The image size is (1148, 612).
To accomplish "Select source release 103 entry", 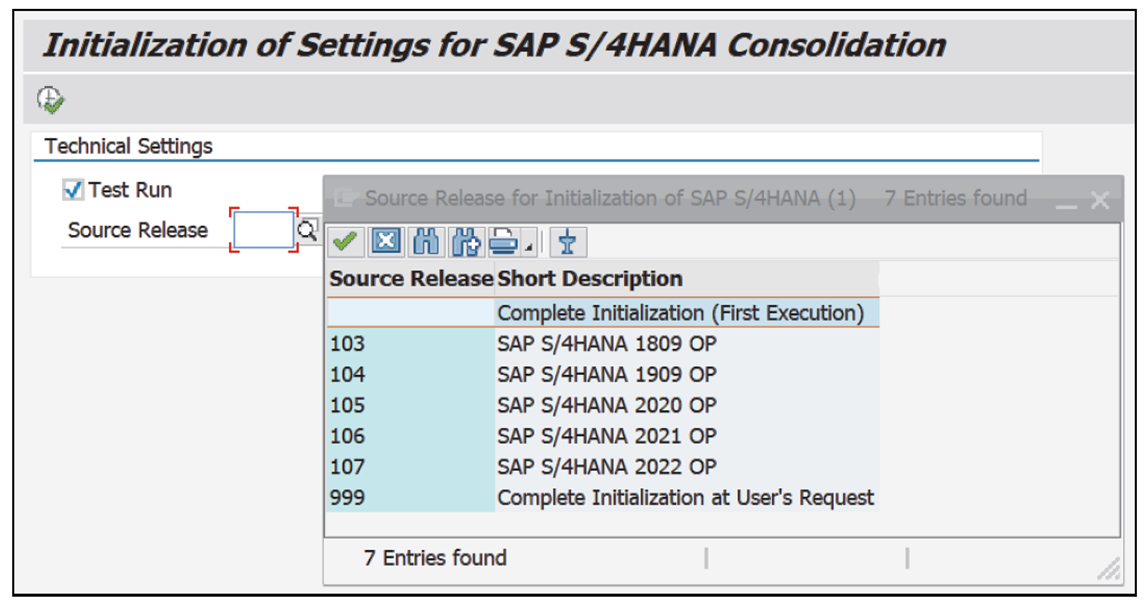I will [347, 343].
